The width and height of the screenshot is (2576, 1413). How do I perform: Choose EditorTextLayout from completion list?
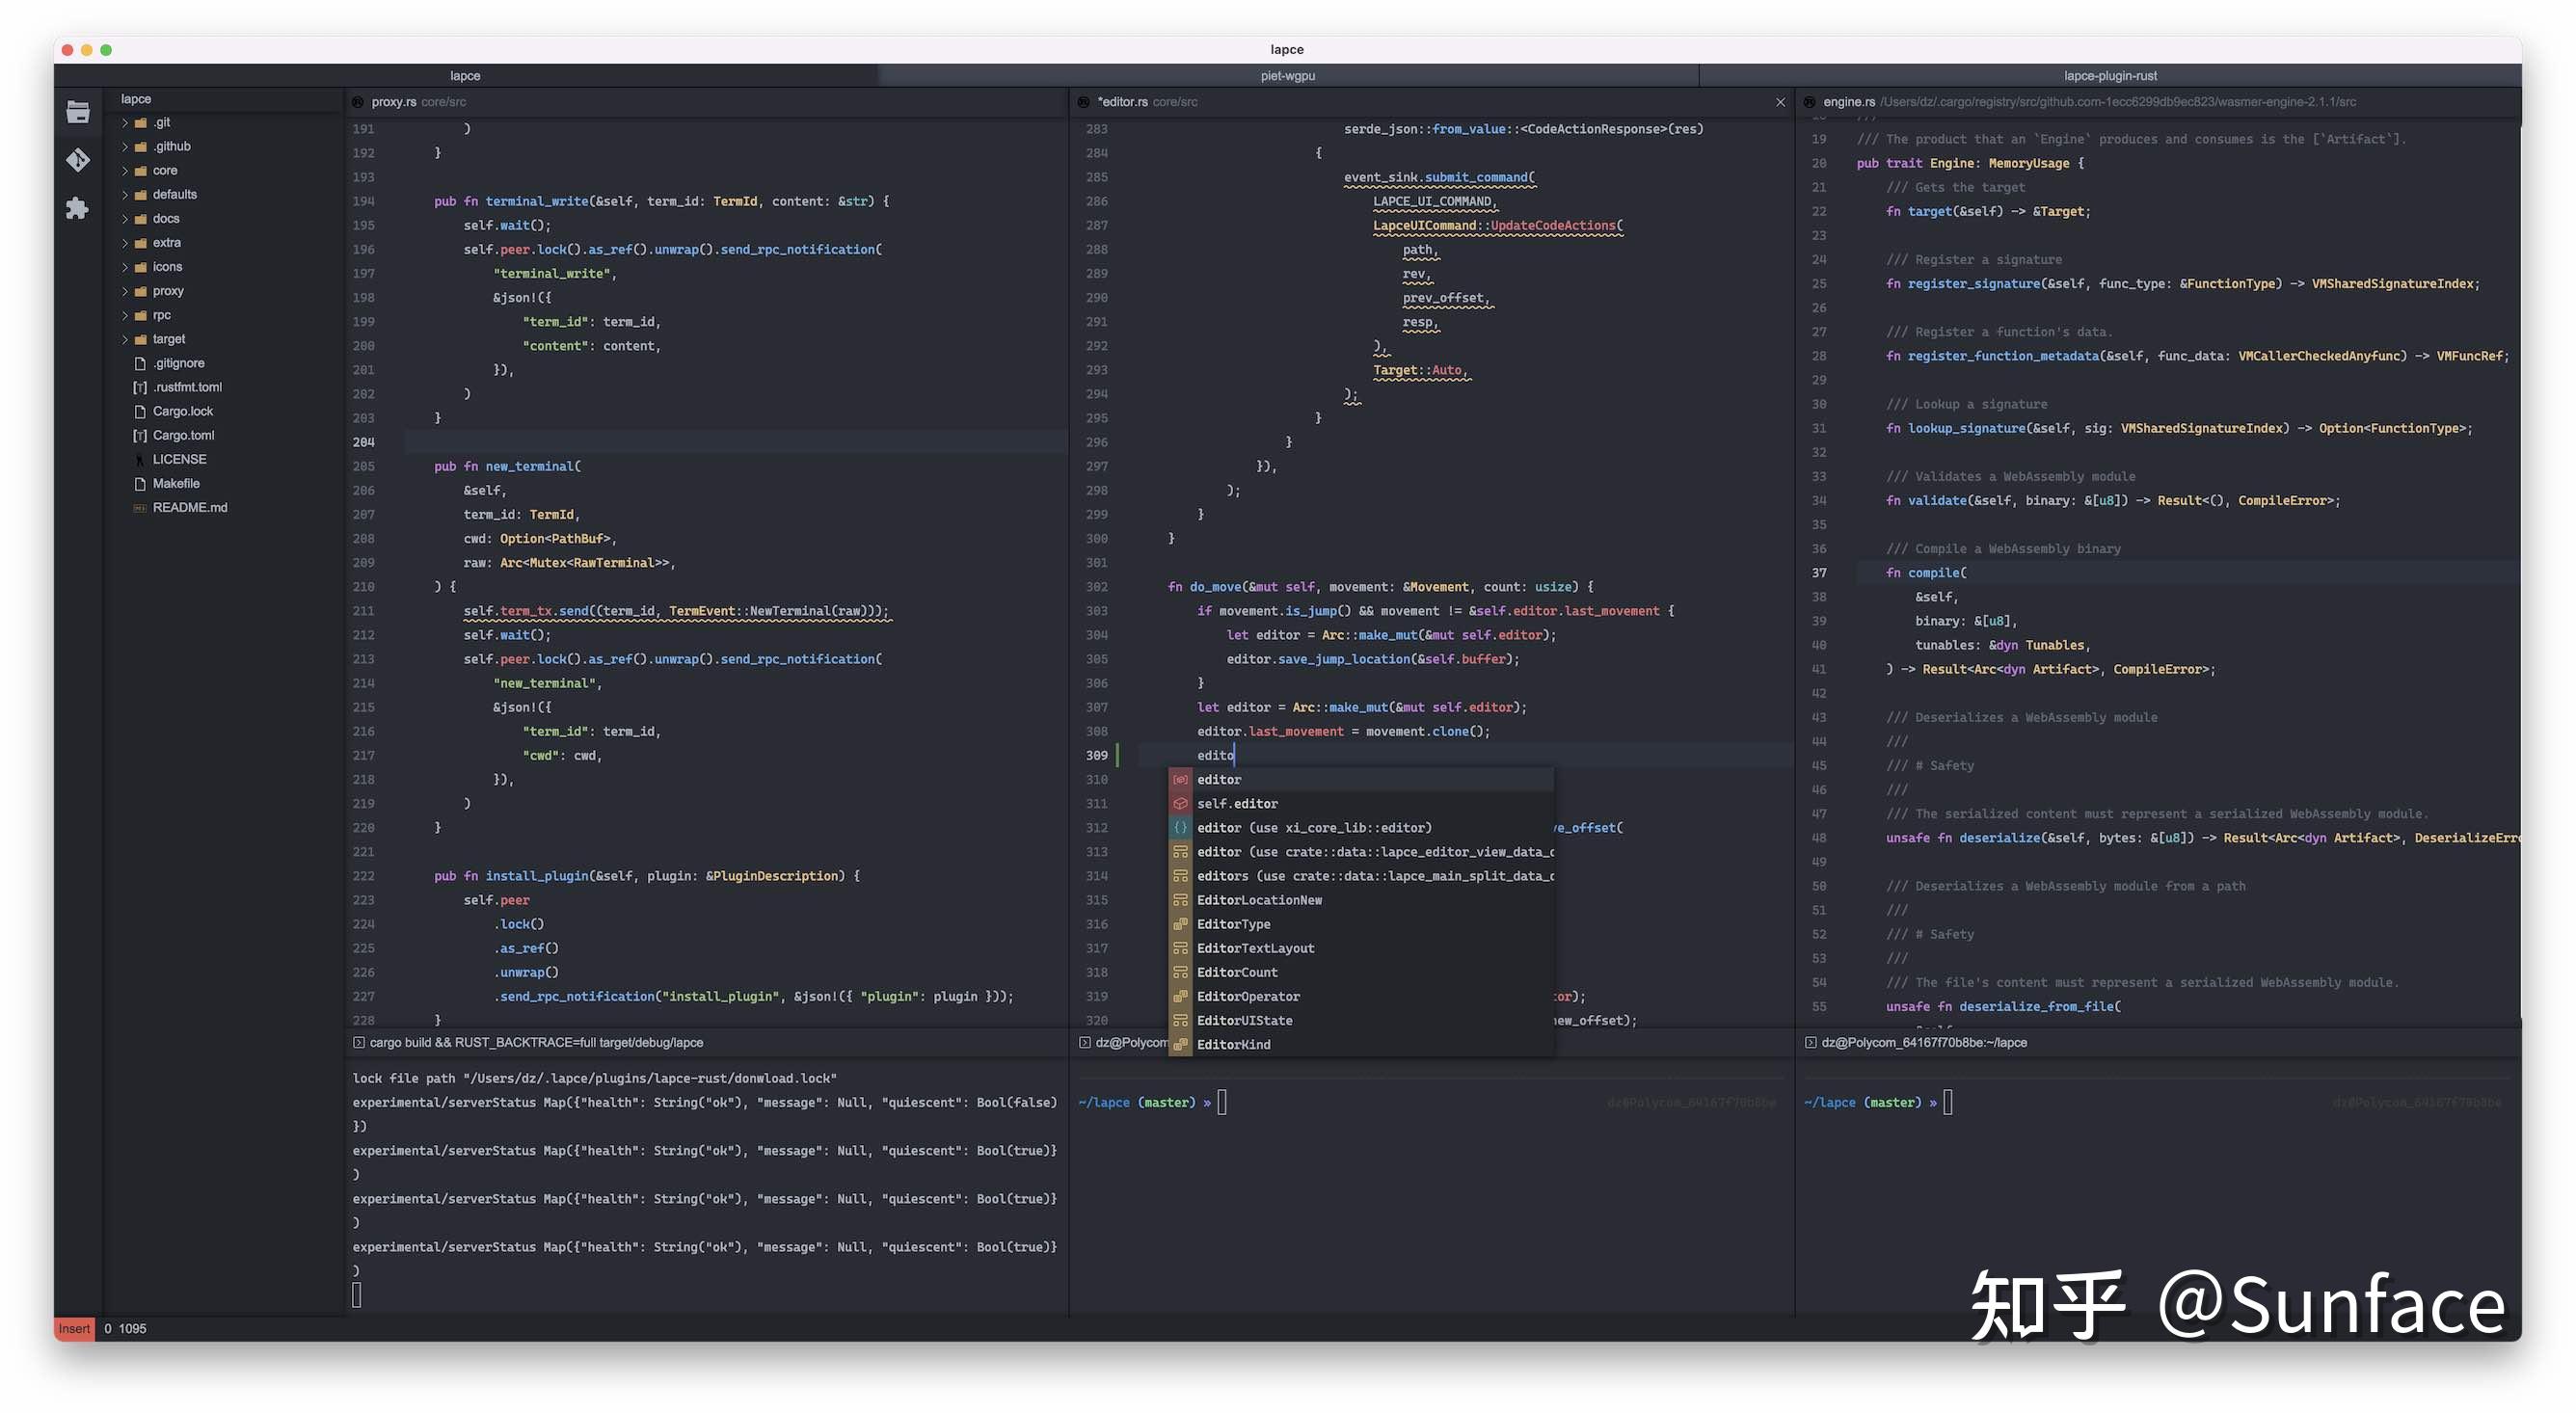point(1255,948)
